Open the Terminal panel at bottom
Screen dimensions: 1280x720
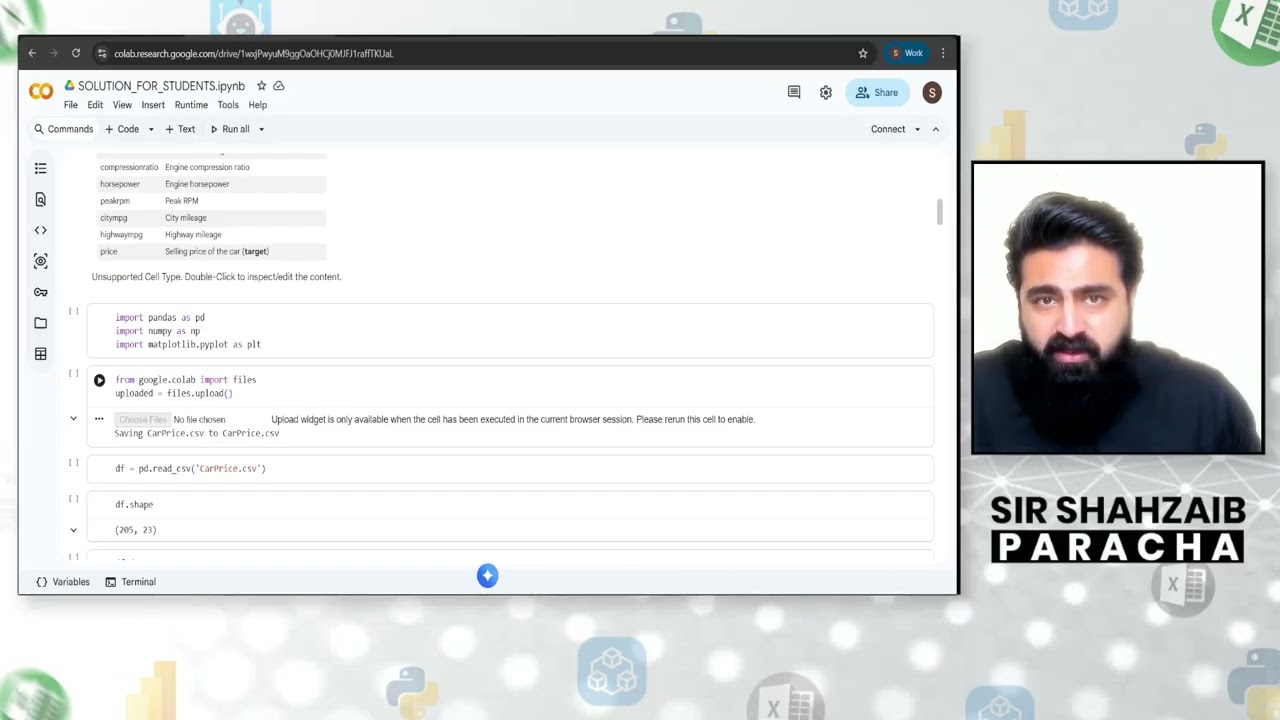click(130, 582)
